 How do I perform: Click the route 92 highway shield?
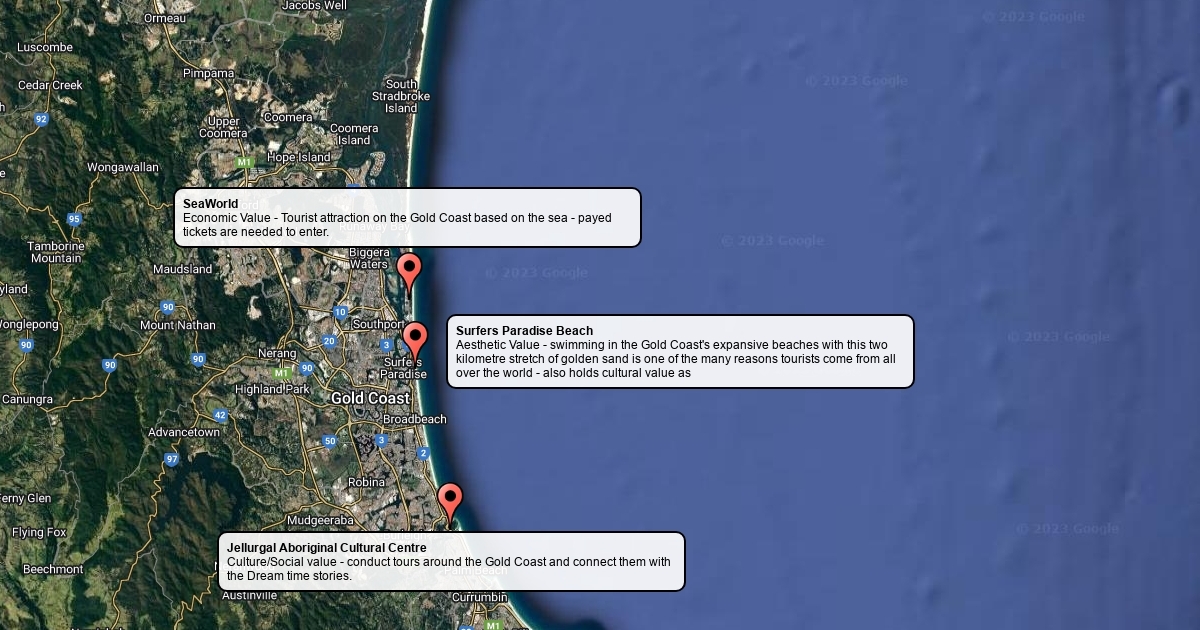[x=41, y=119]
